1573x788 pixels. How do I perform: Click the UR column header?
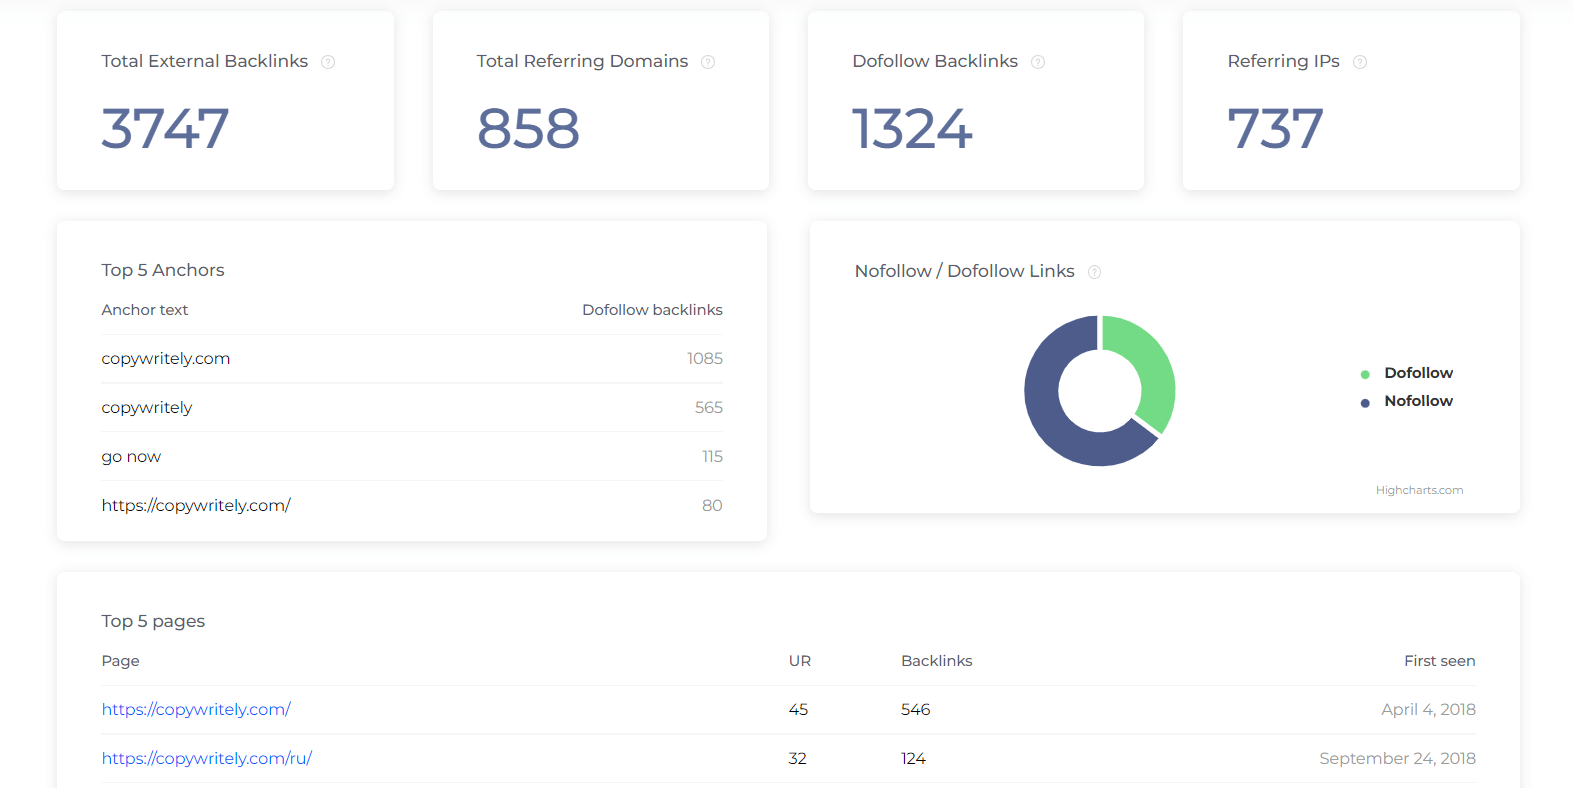(x=800, y=661)
